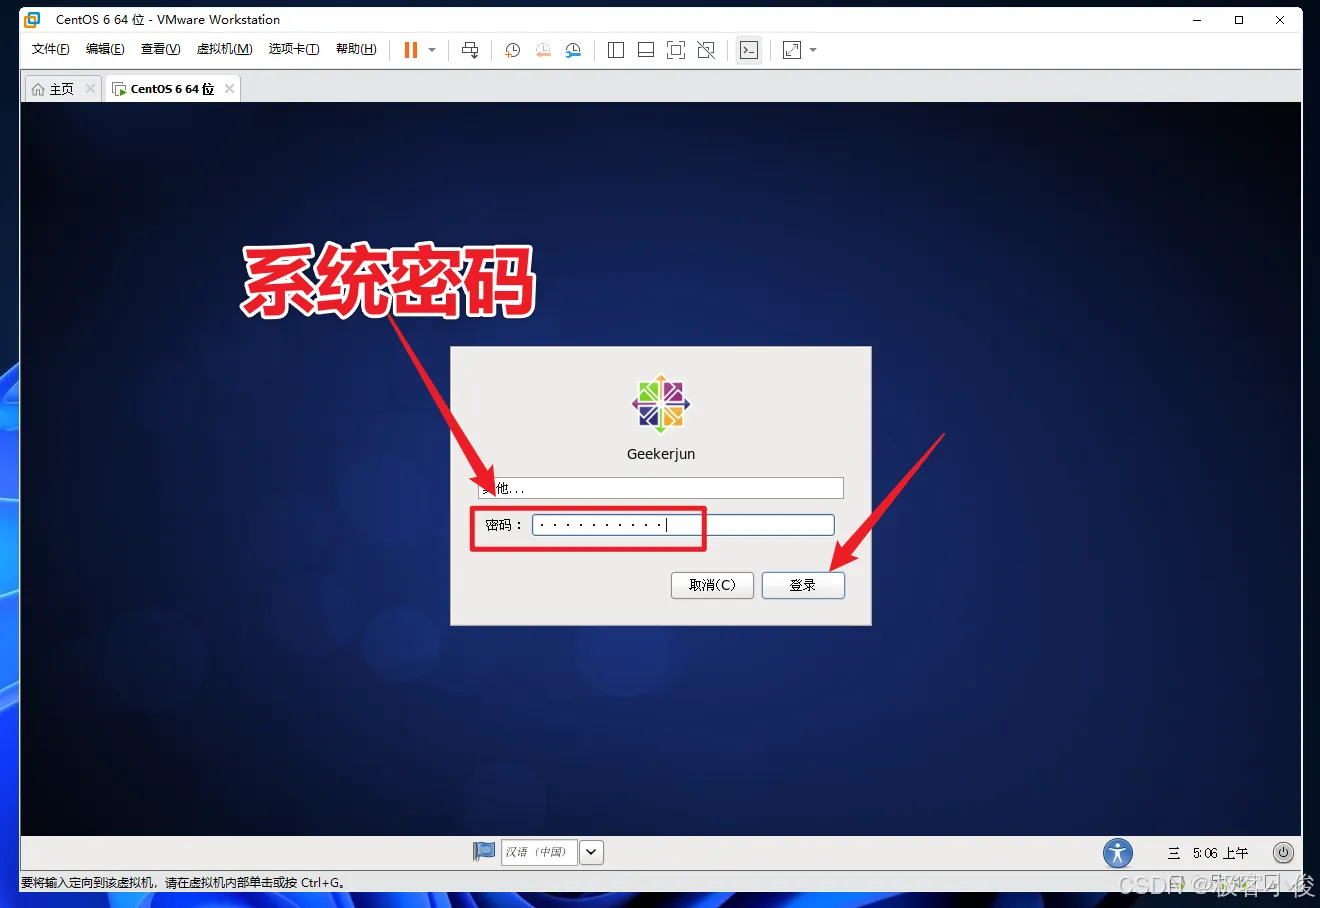Click the CentOS logo in the login dialog
The height and width of the screenshot is (908, 1320).
661,404
